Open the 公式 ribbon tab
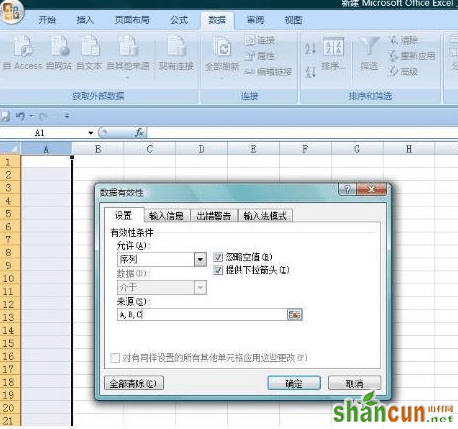Screen dimensions: 458x429 pyautogui.click(x=179, y=20)
